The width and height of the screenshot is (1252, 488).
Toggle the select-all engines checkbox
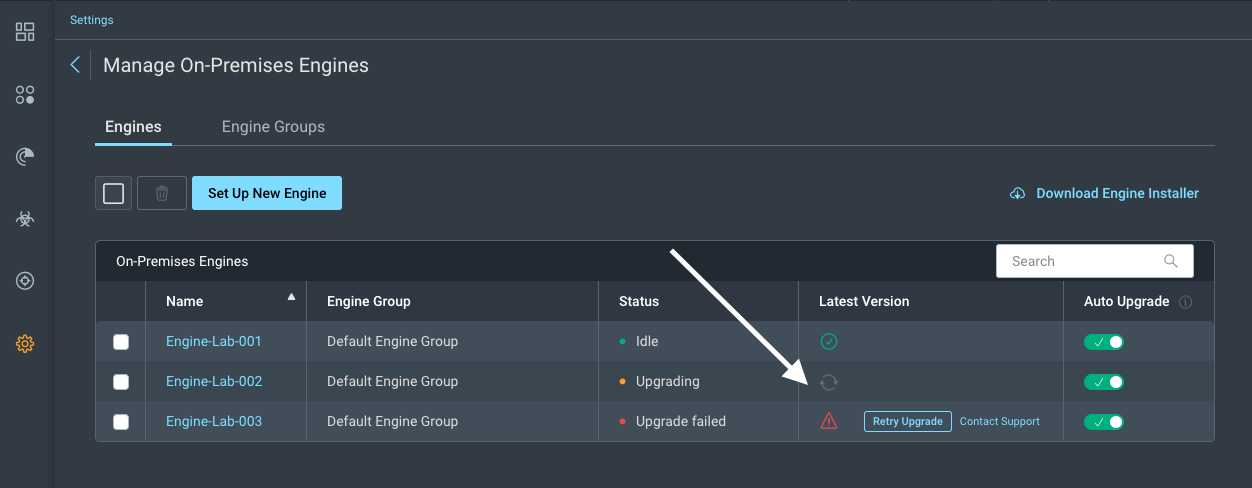pyautogui.click(x=114, y=193)
